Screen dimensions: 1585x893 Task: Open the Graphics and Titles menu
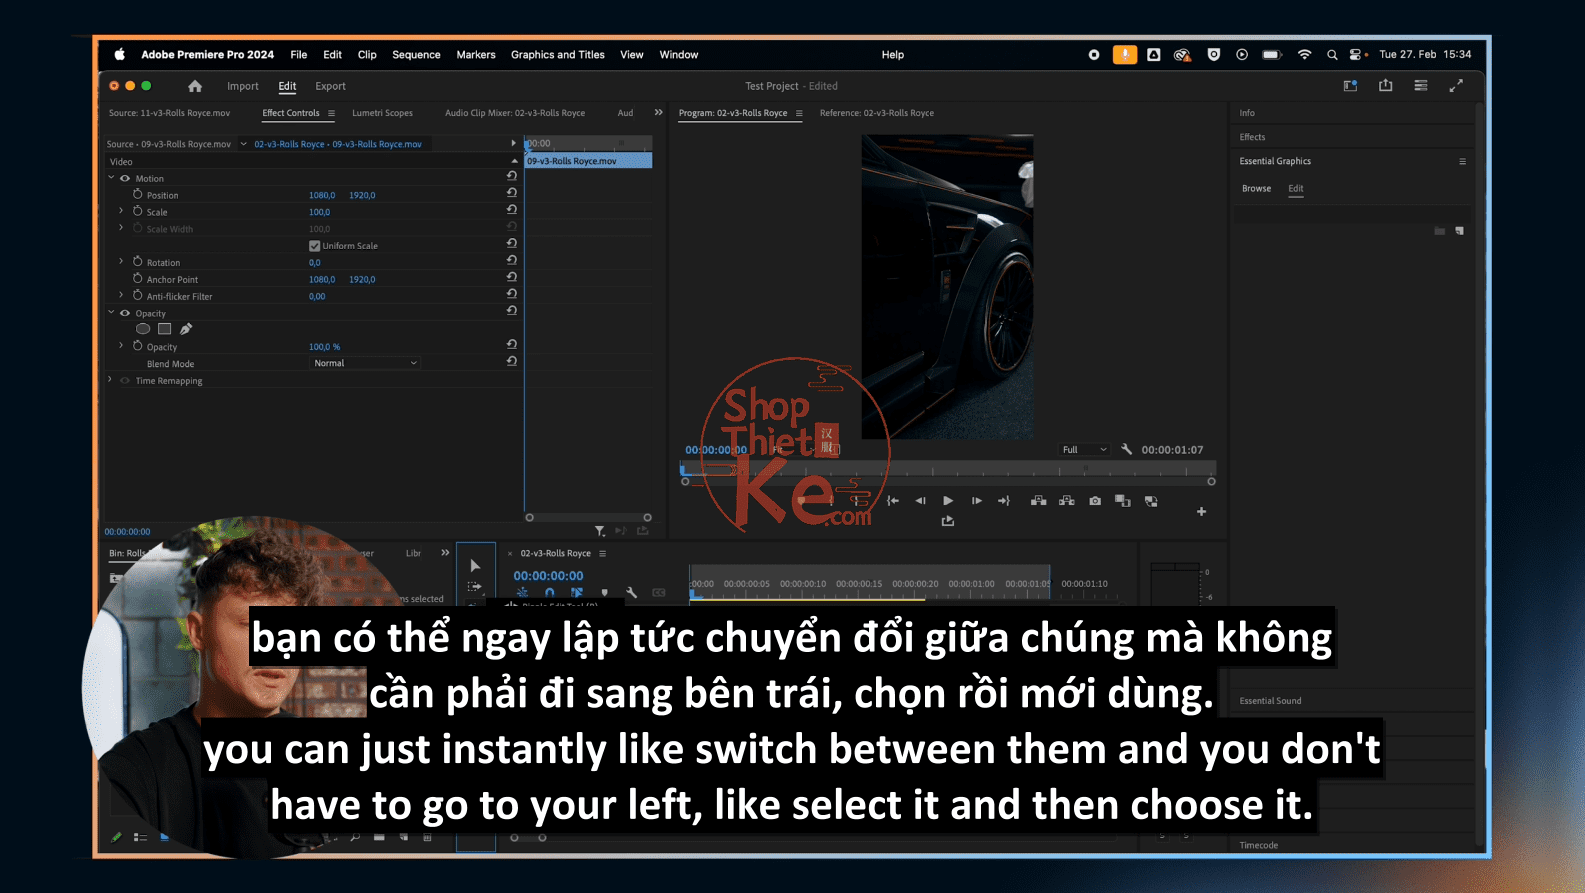coord(558,55)
